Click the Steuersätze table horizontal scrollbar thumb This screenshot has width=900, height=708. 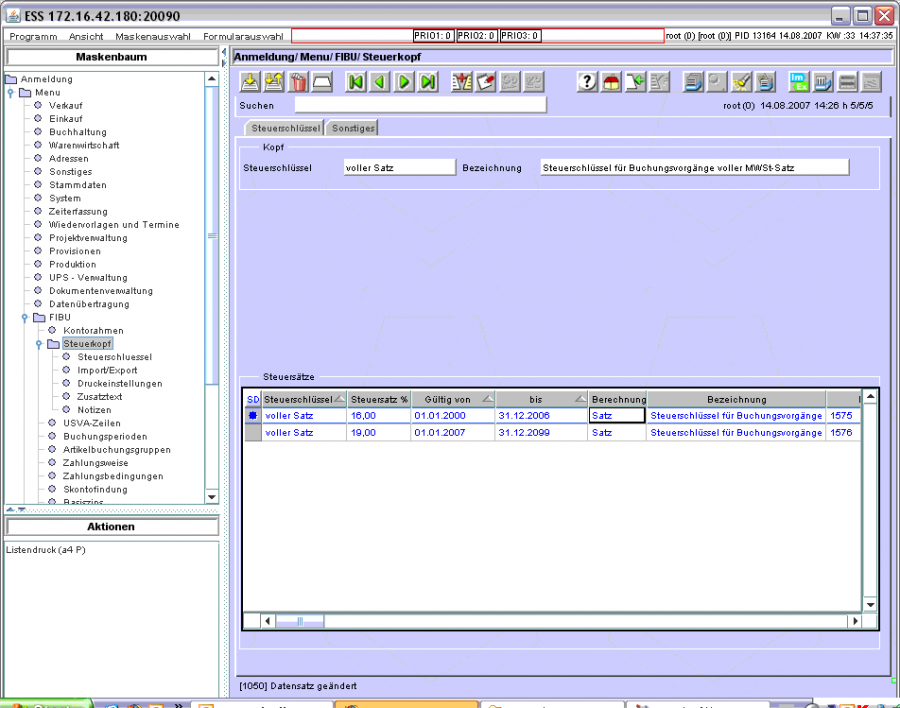click(301, 621)
